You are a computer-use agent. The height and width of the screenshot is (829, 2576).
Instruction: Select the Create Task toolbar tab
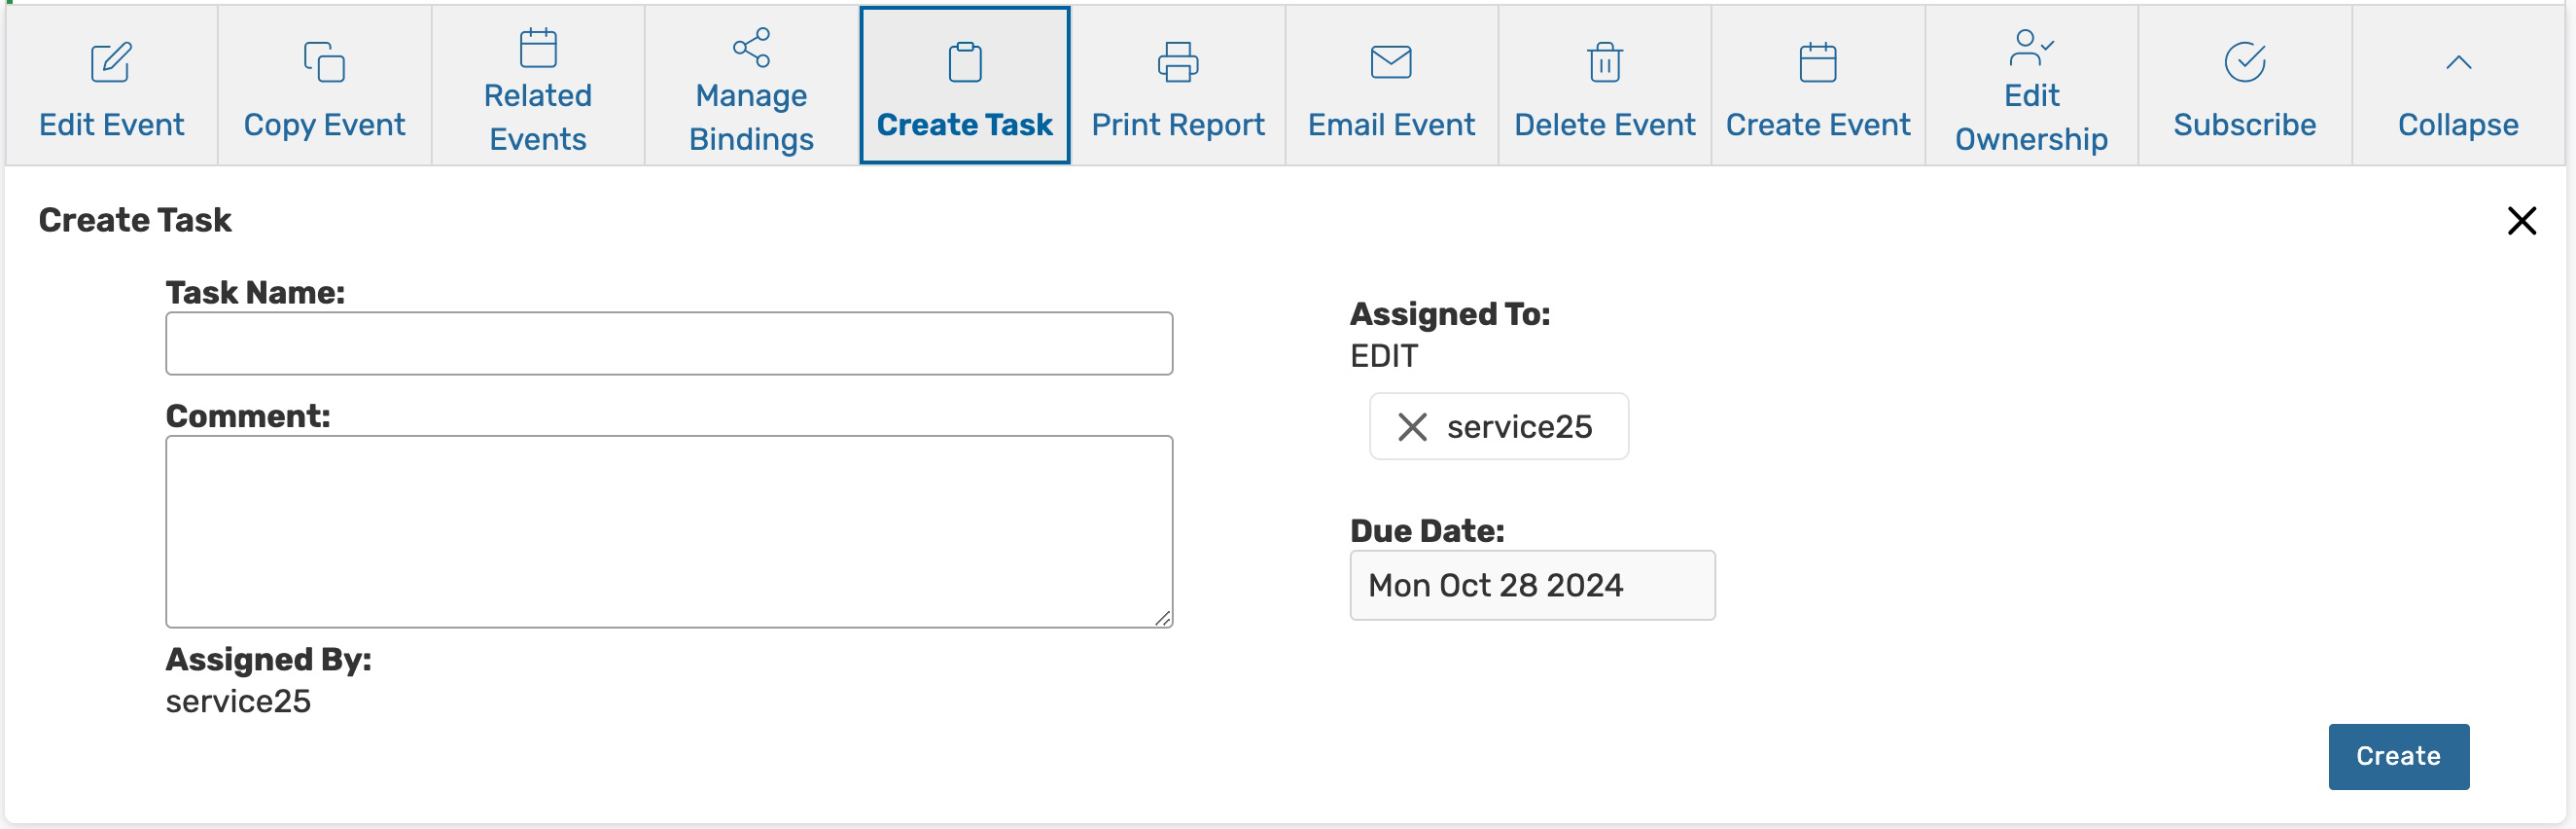pyautogui.click(x=964, y=86)
